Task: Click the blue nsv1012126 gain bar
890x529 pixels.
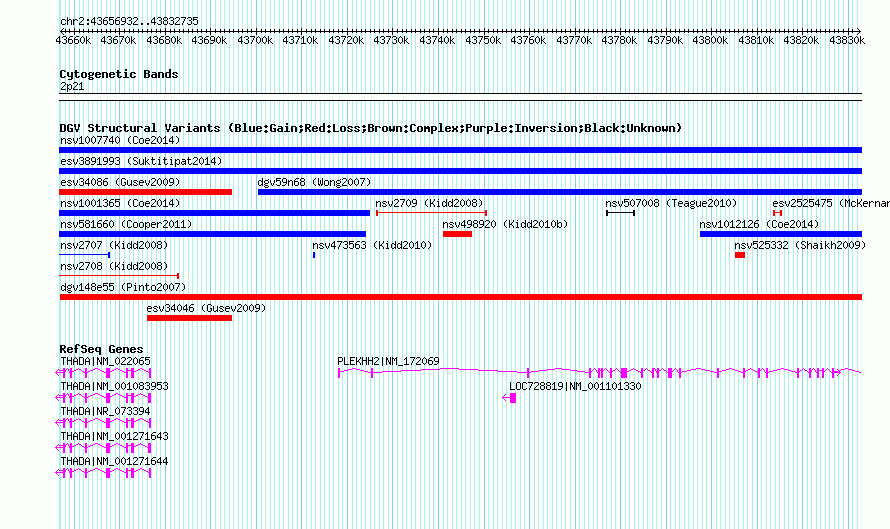Action: tap(781, 234)
